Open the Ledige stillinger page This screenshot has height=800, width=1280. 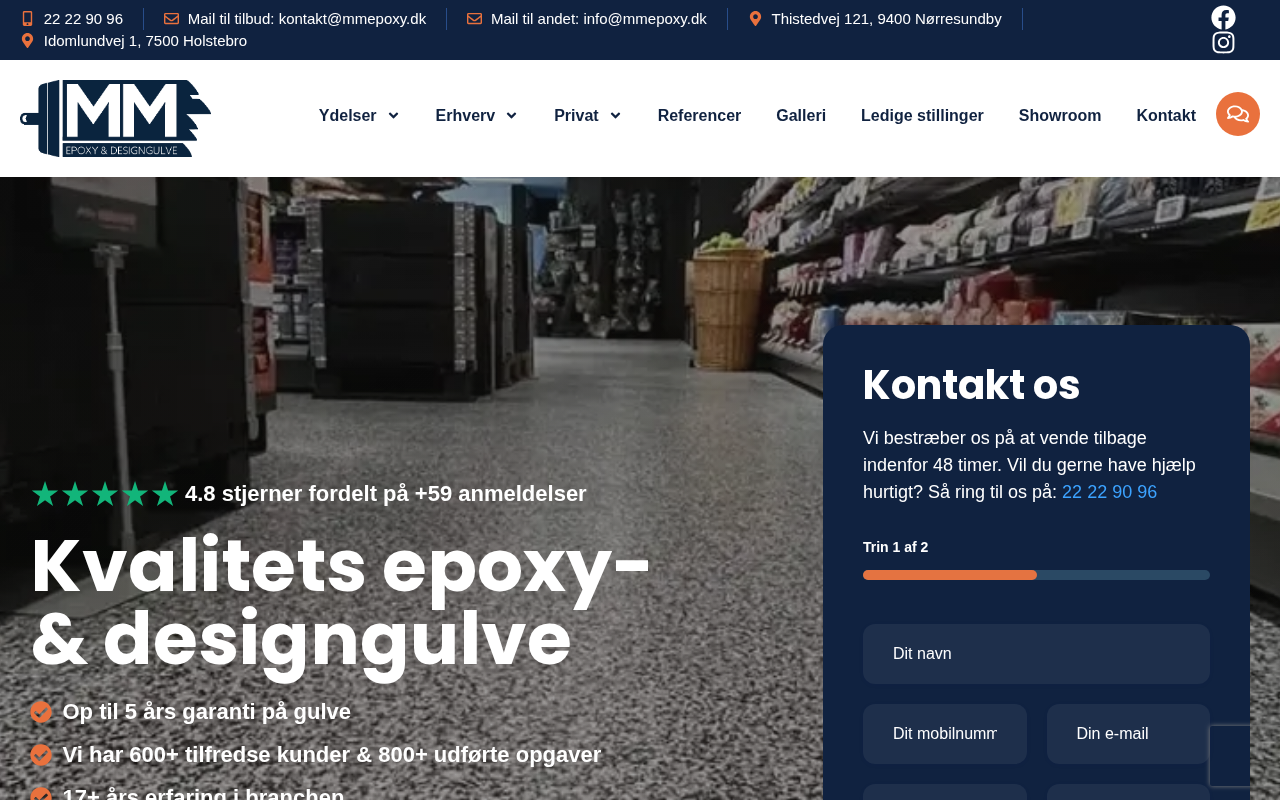point(922,116)
